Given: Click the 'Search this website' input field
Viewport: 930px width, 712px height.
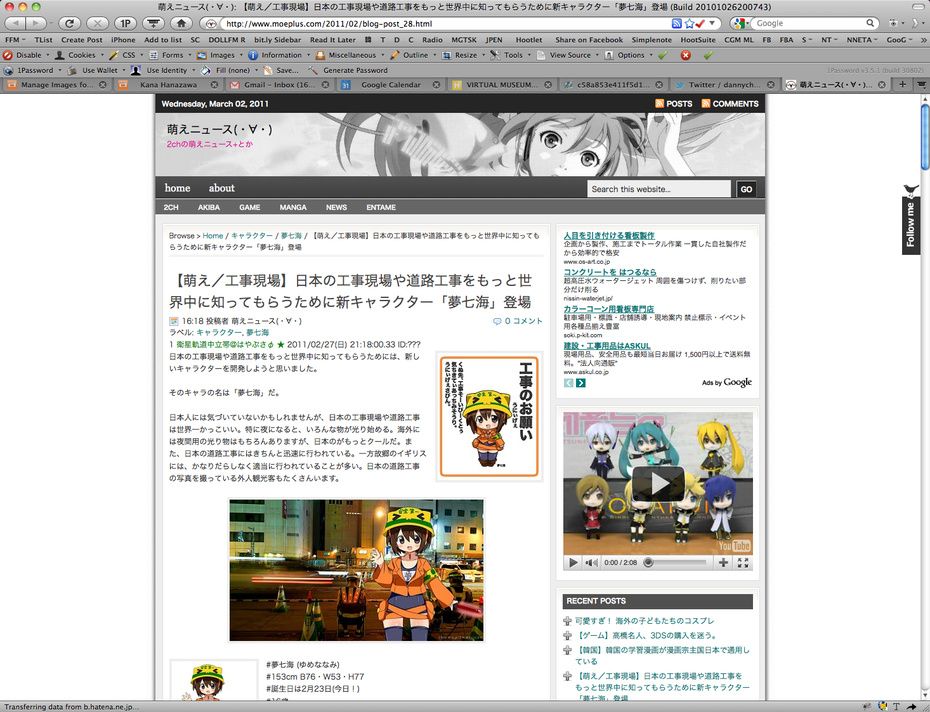Looking at the screenshot, I should [x=659, y=189].
